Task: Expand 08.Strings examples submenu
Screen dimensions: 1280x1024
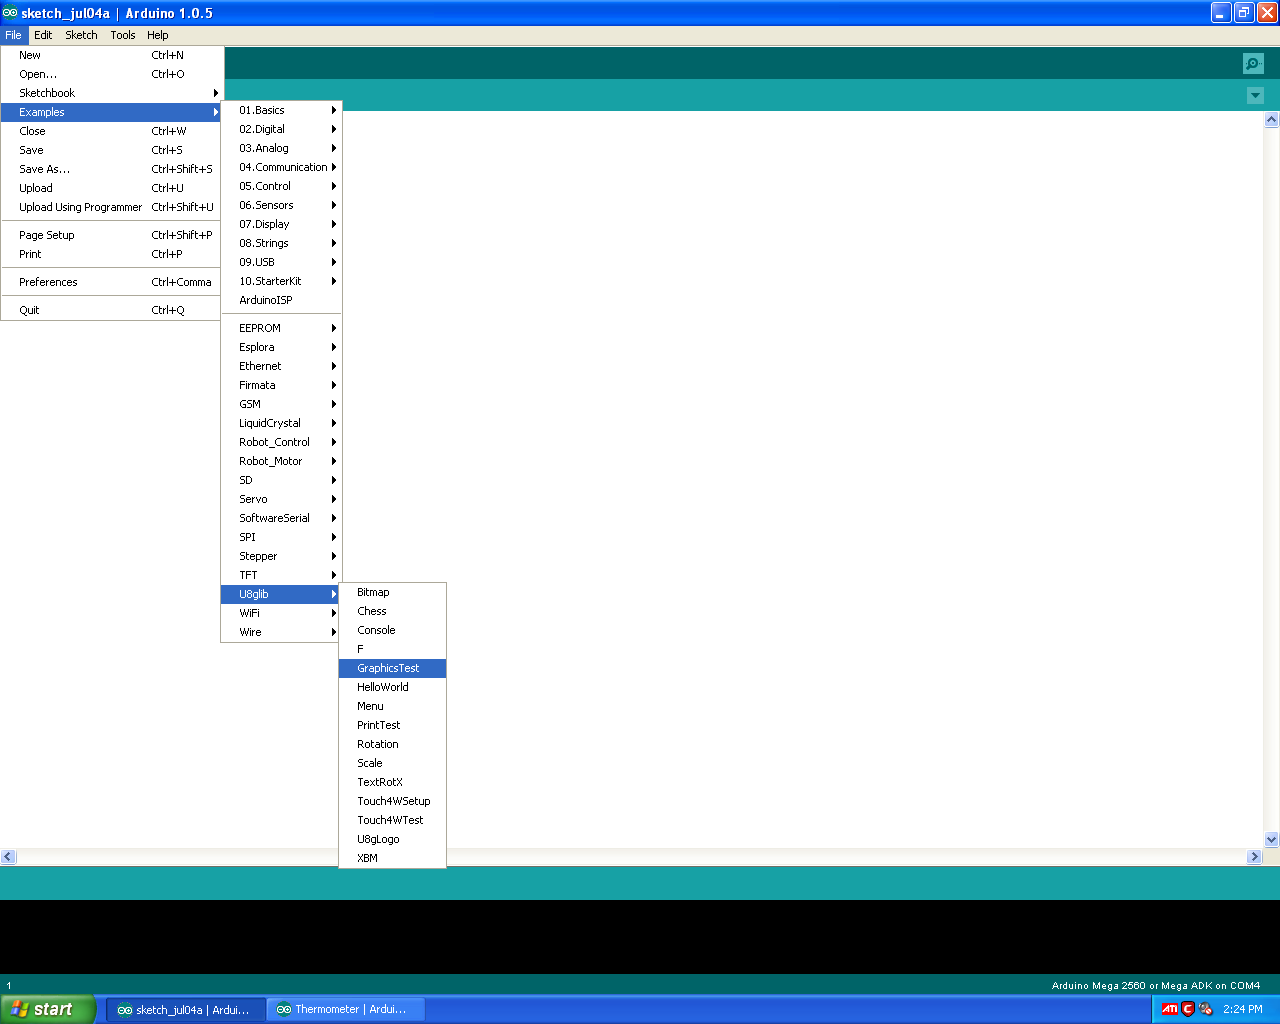Action: (x=281, y=243)
